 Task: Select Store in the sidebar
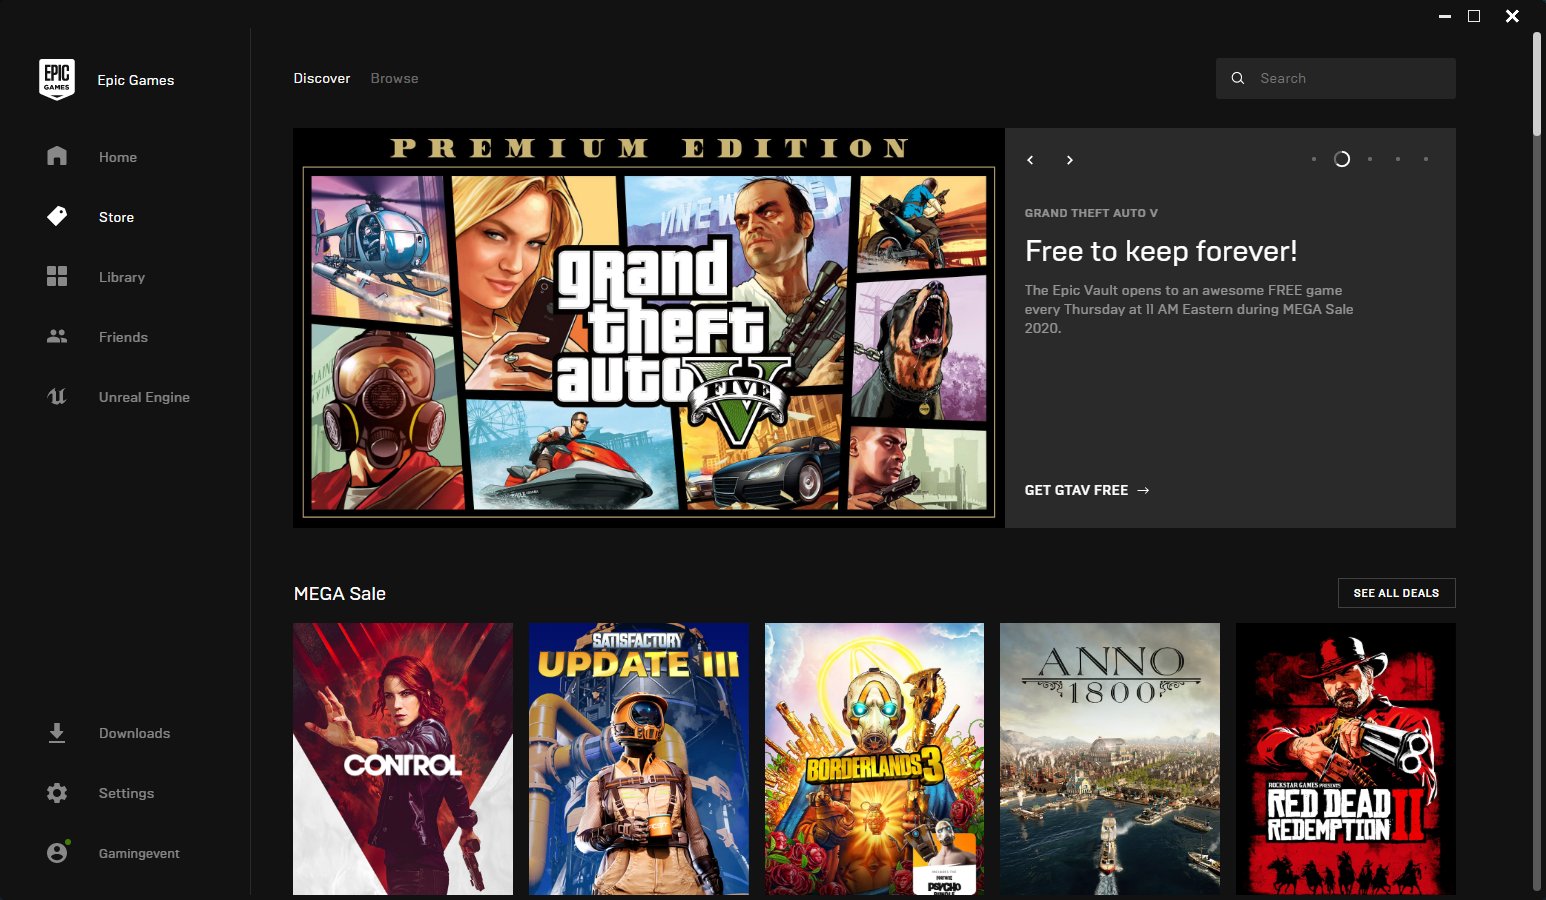116,217
